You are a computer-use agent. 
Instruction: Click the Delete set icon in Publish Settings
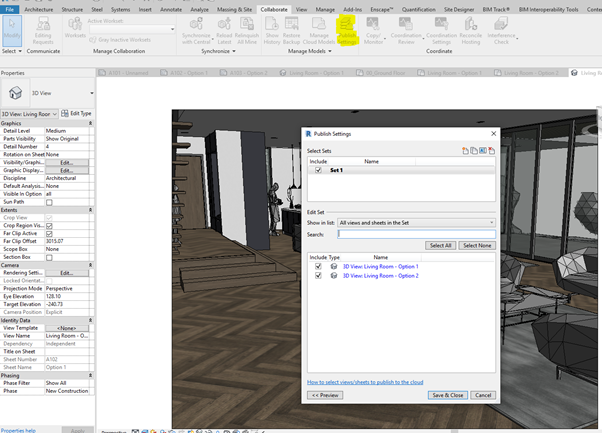492,151
